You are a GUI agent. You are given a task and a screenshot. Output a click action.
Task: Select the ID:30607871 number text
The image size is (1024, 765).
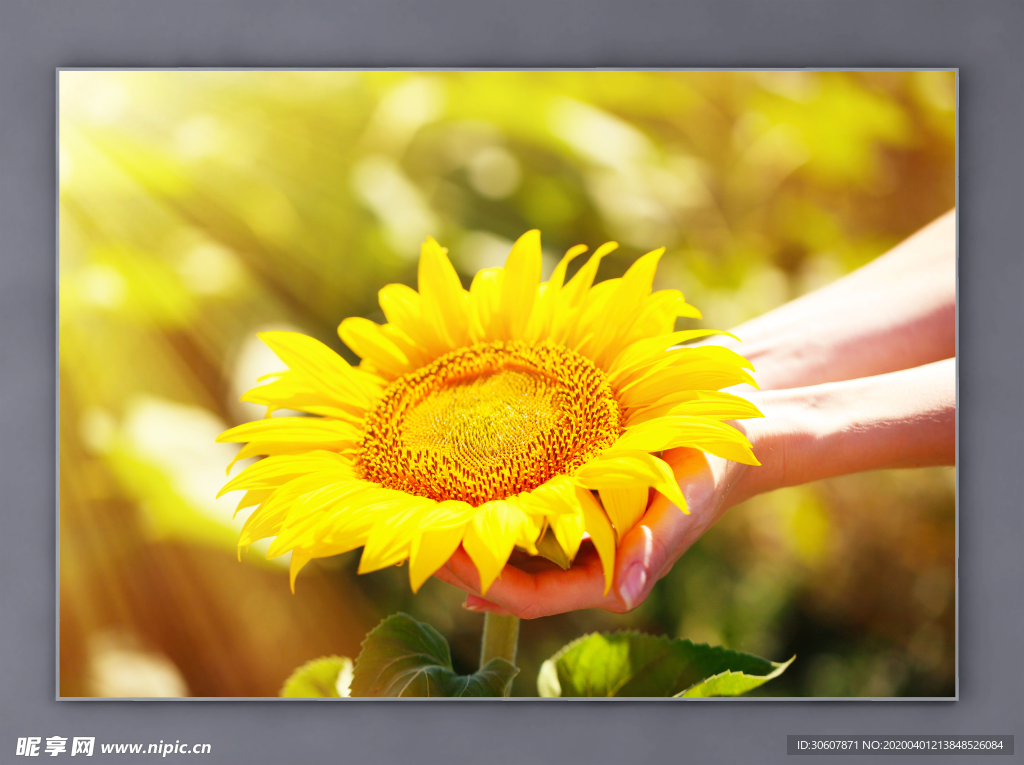827,745
